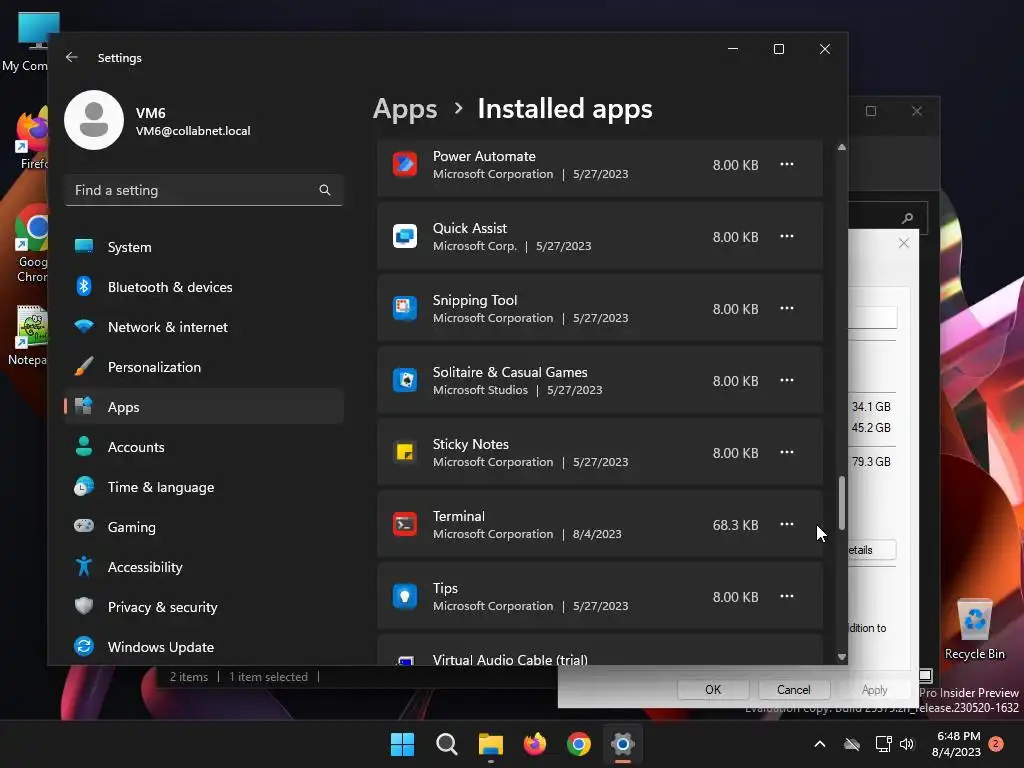The image size is (1024, 768).
Task: Click the Find a setting search box
Action: coord(204,190)
